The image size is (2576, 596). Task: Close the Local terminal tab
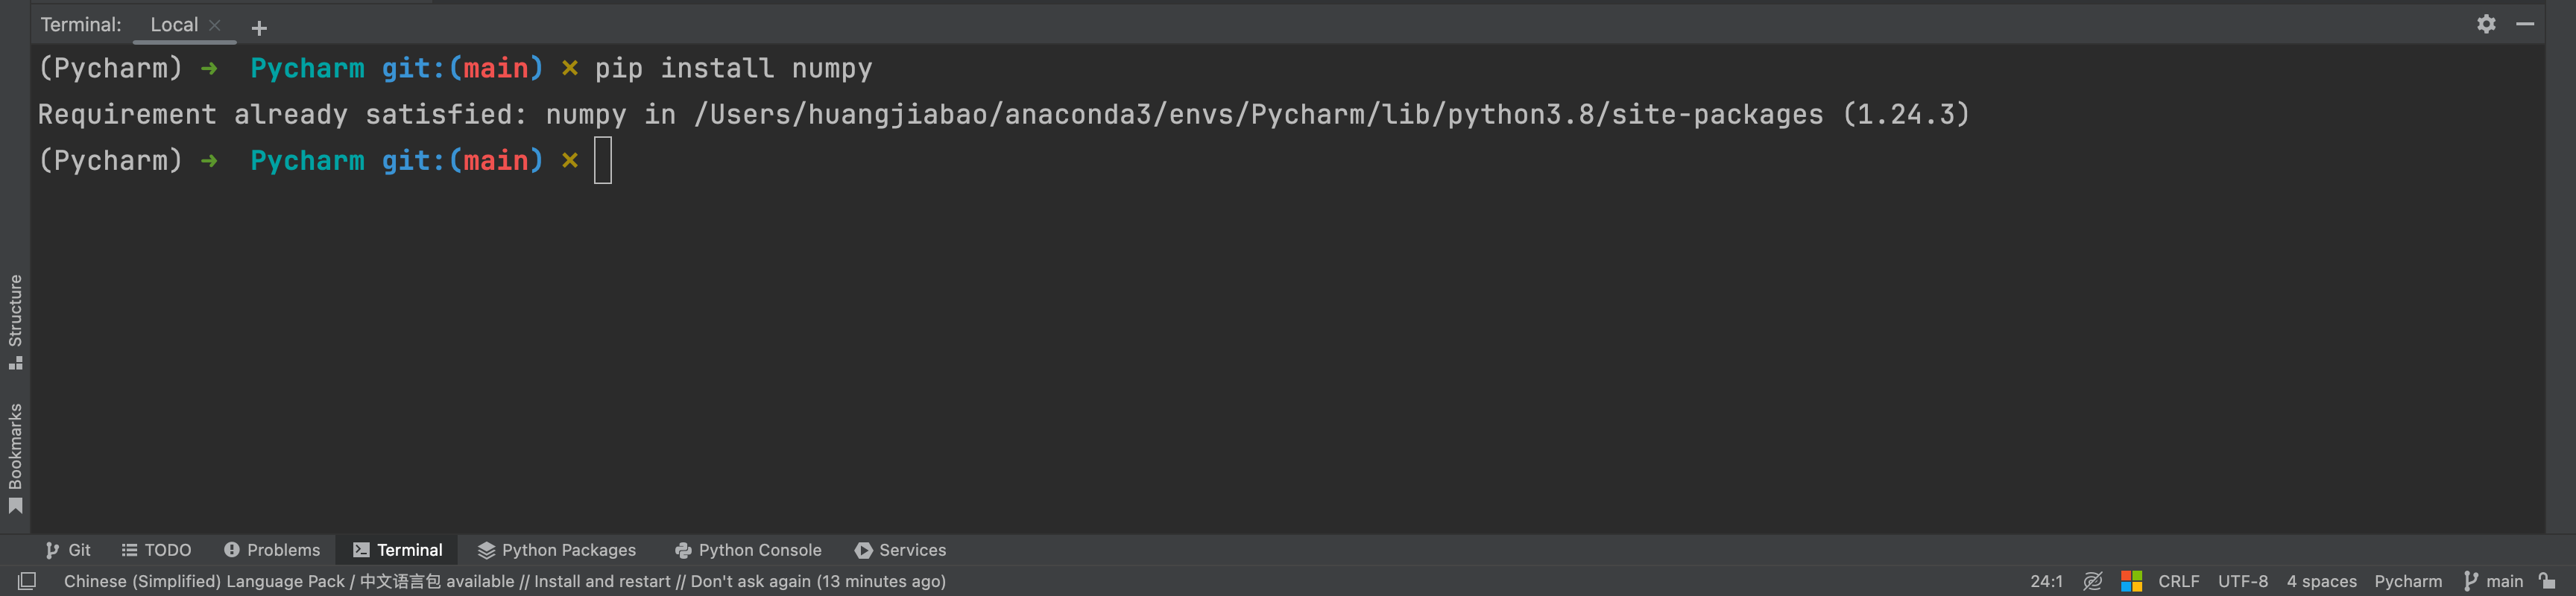pyautogui.click(x=214, y=25)
